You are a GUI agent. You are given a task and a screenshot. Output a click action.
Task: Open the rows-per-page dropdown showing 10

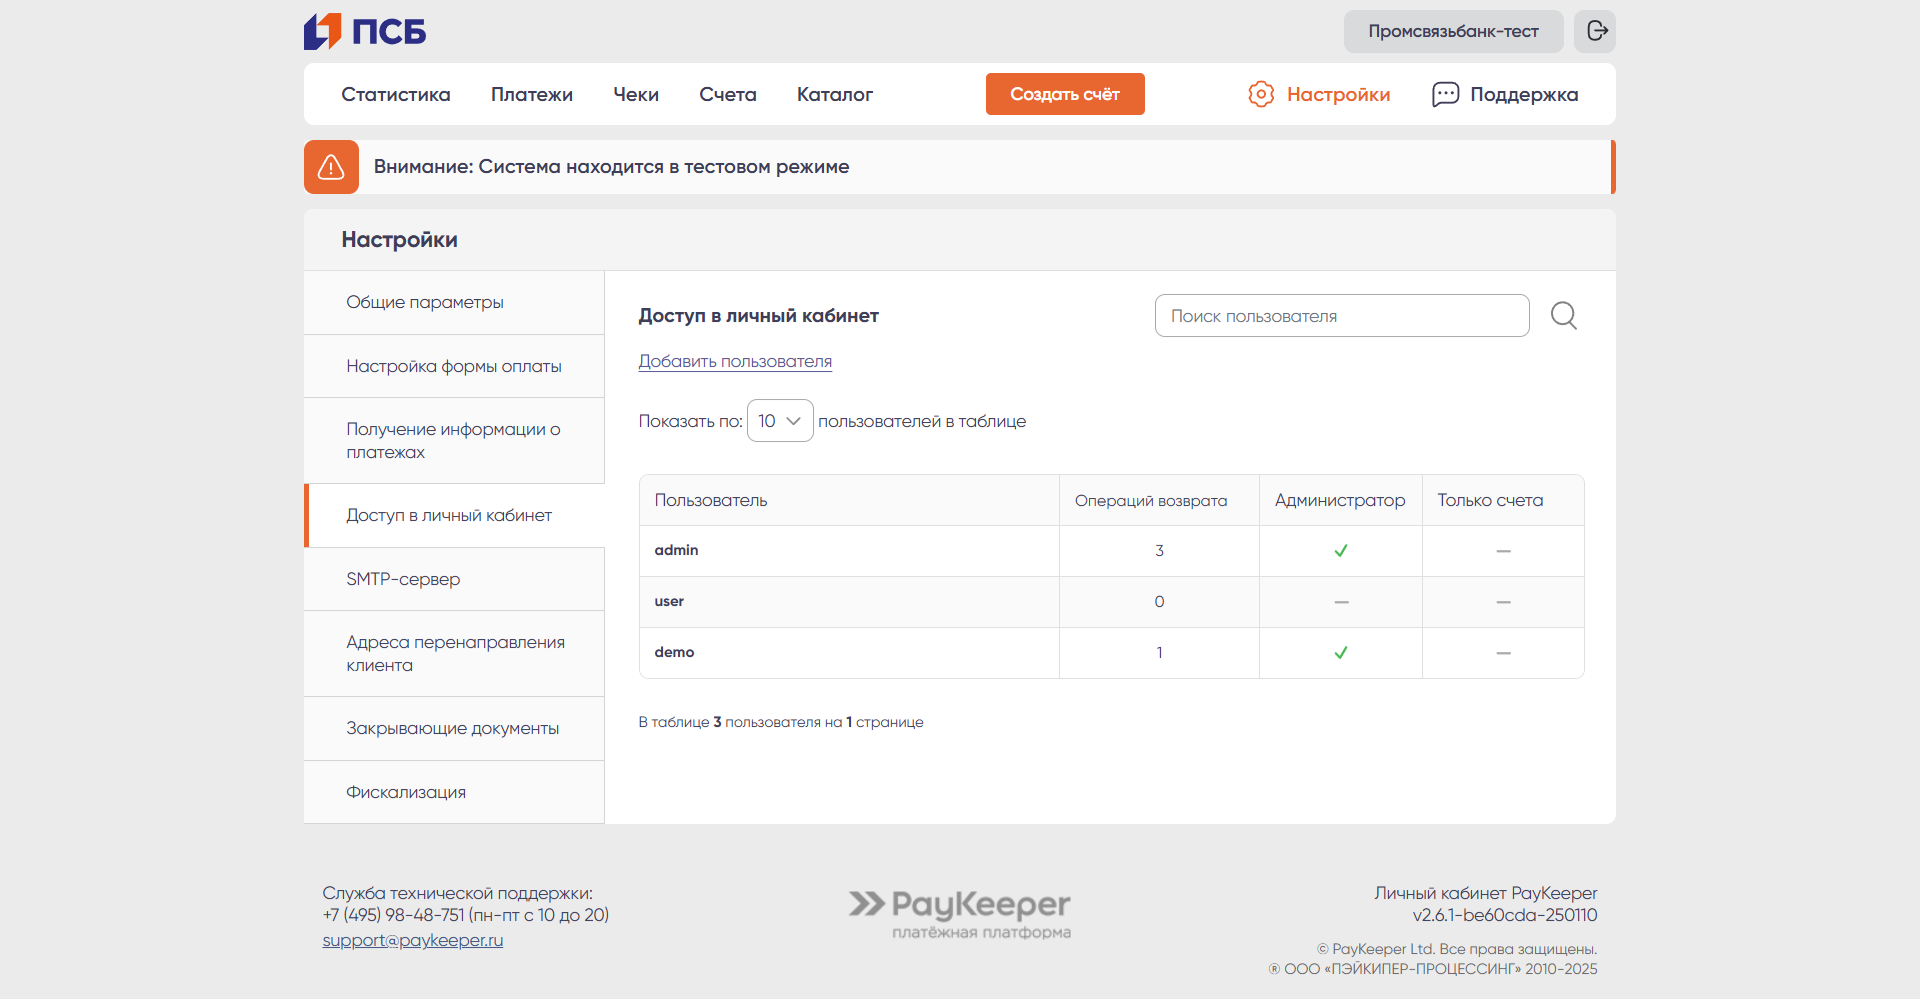click(780, 421)
